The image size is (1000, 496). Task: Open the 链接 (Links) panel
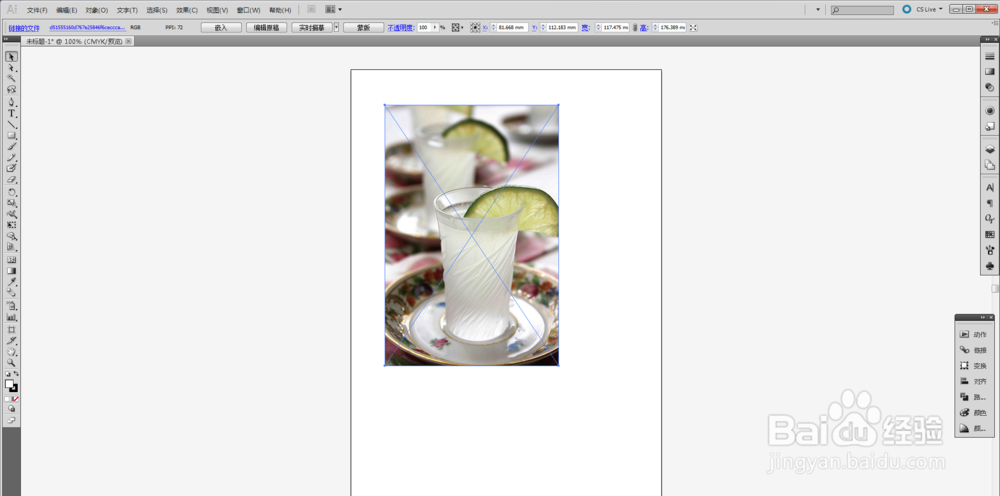point(974,350)
